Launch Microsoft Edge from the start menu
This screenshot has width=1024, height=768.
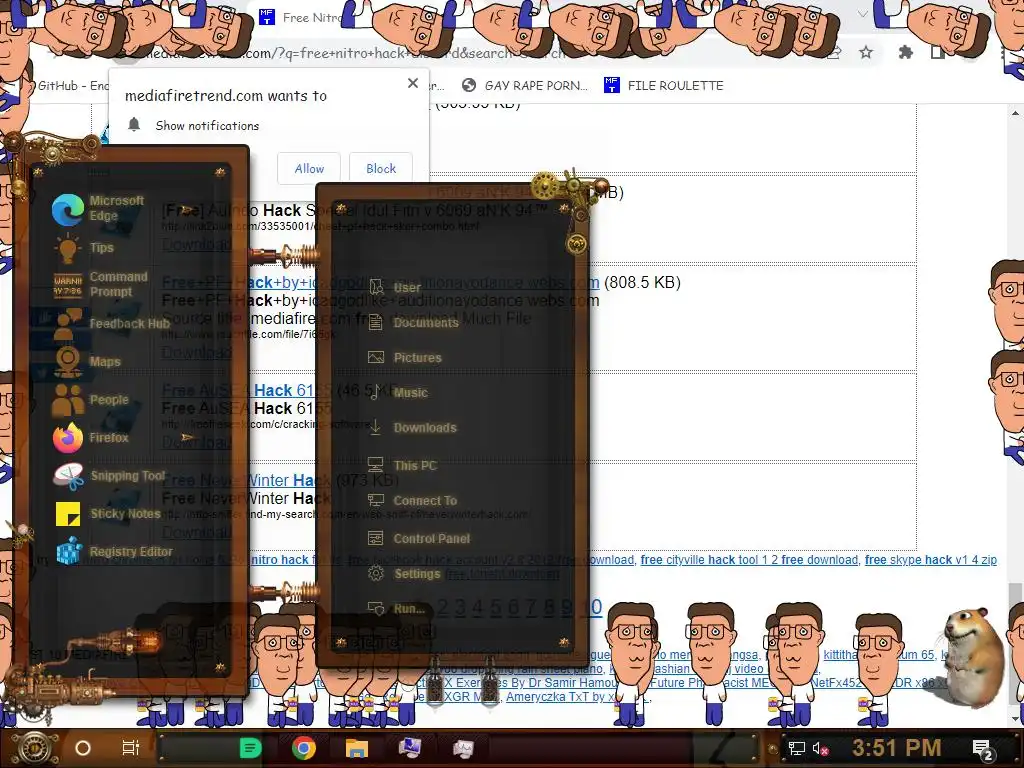(98, 209)
